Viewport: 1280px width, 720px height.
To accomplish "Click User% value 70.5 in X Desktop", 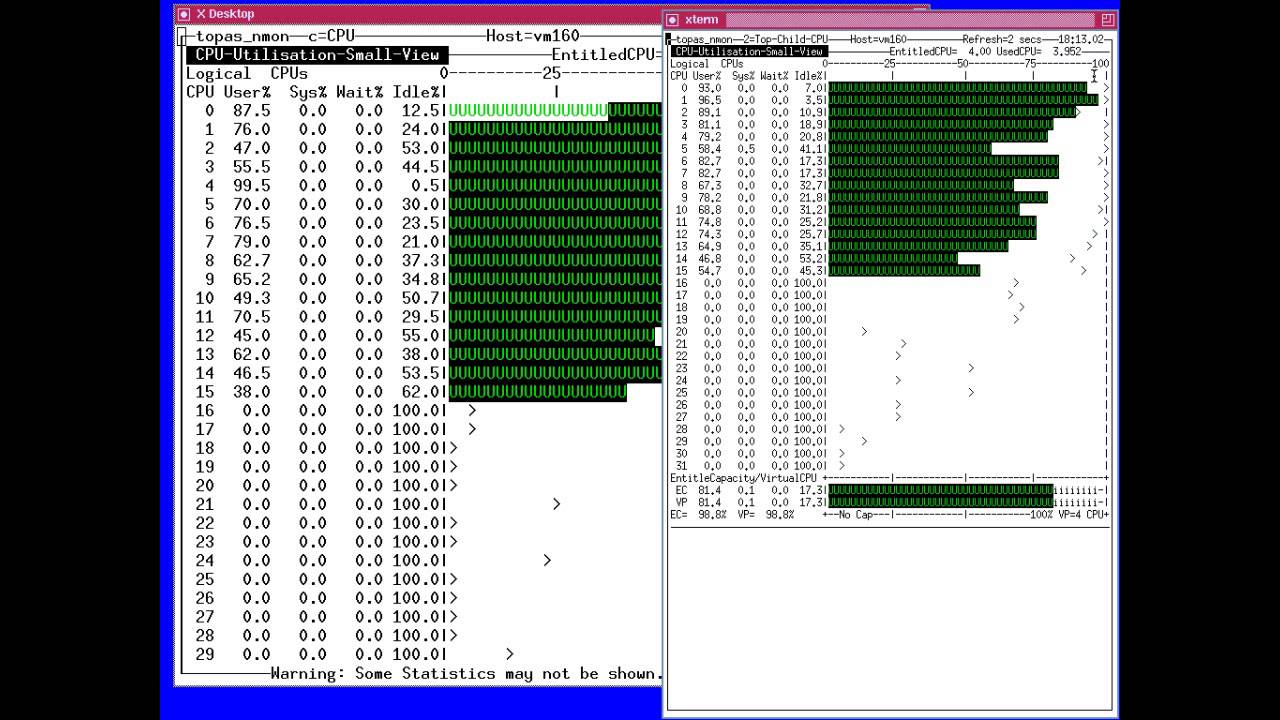I will click(x=251, y=317).
